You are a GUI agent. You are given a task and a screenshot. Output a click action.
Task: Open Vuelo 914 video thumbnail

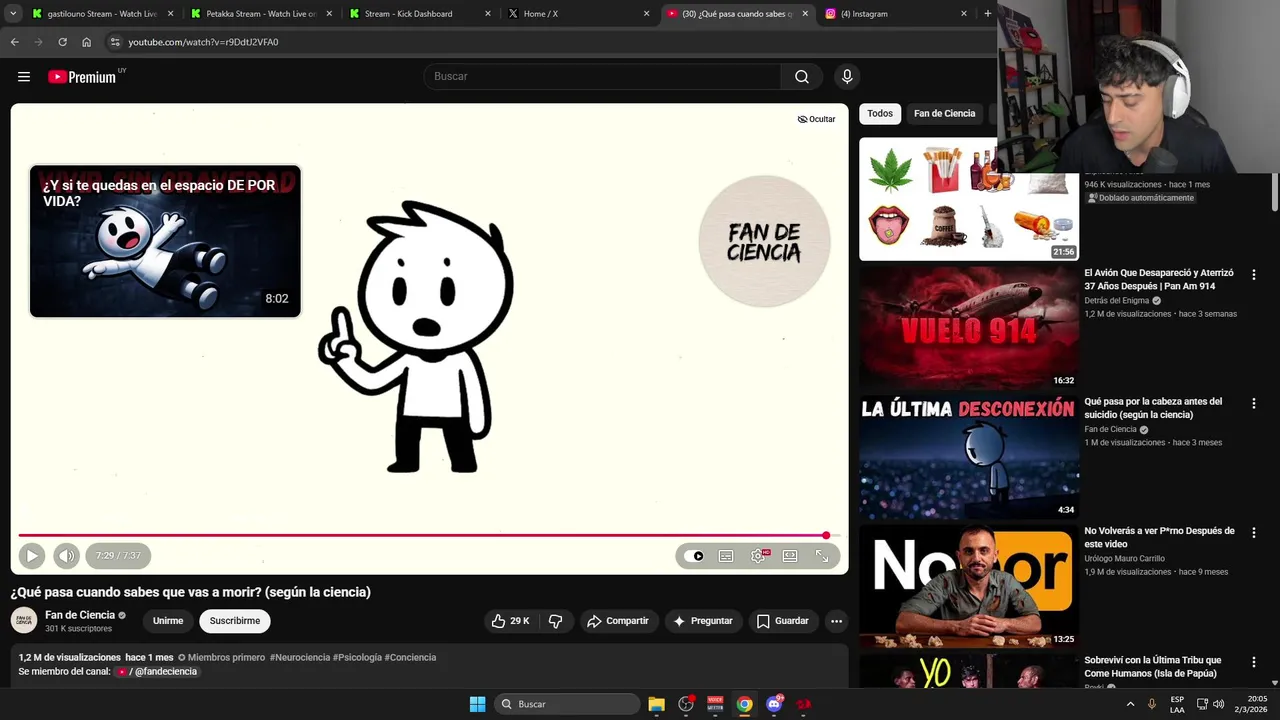(969, 327)
